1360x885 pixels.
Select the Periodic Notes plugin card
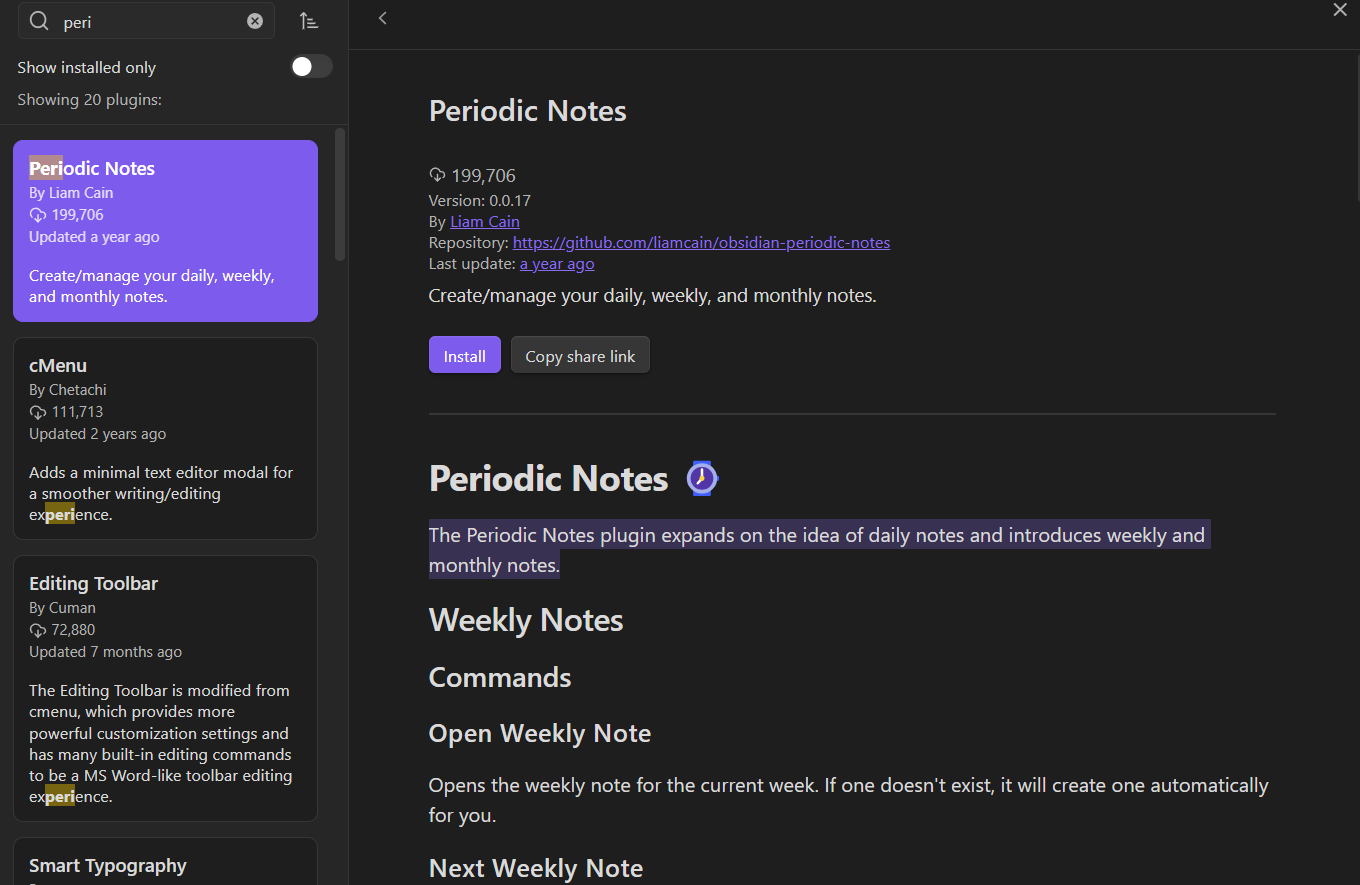click(x=165, y=230)
